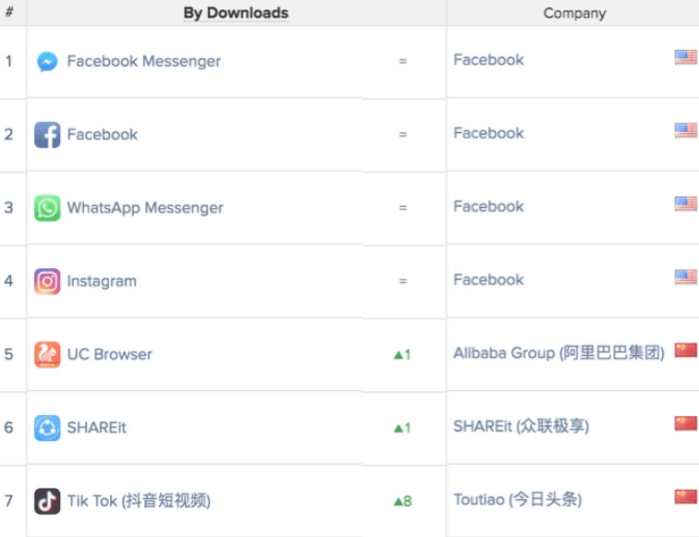Click the up 1 rank change for UC Browser
This screenshot has height=537, width=699.
(402, 355)
